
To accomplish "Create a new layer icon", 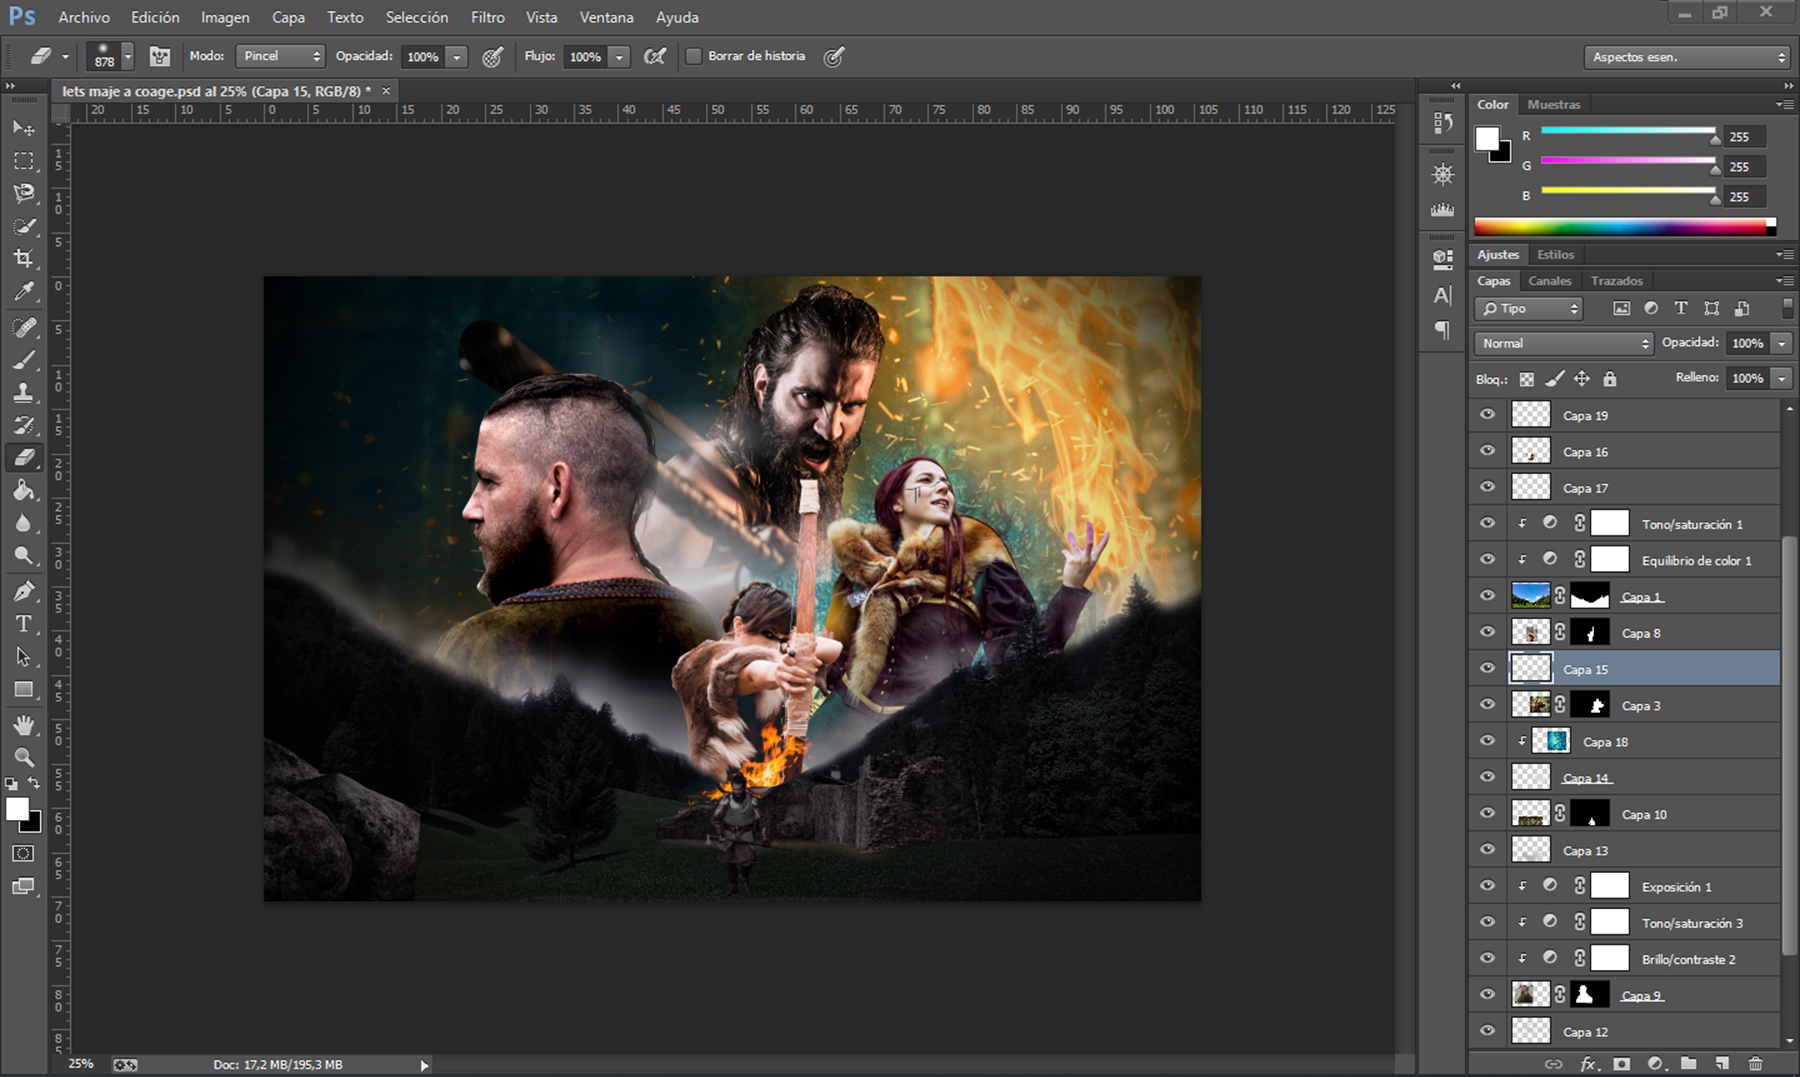I will point(1722,1064).
